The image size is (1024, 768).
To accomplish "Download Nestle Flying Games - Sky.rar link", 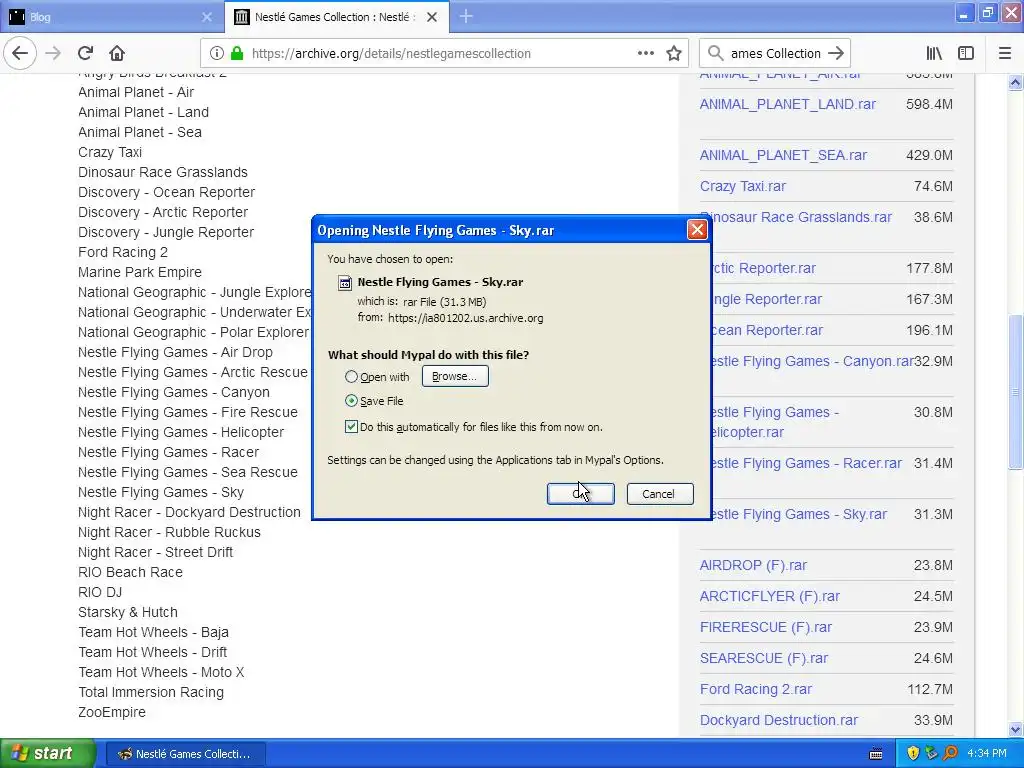I will pyautogui.click(x=799, y=514).
